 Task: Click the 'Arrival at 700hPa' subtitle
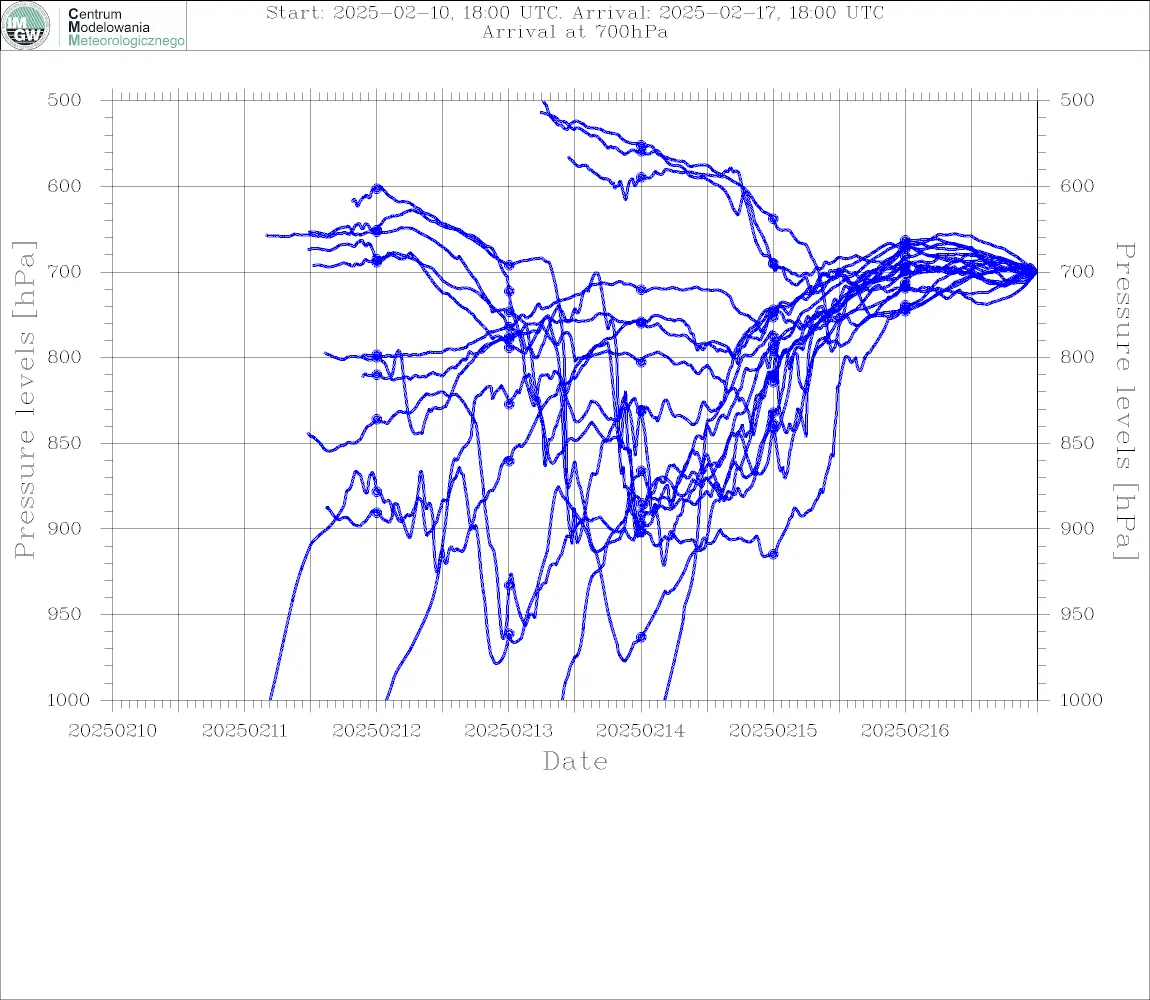tap(574, 32)
